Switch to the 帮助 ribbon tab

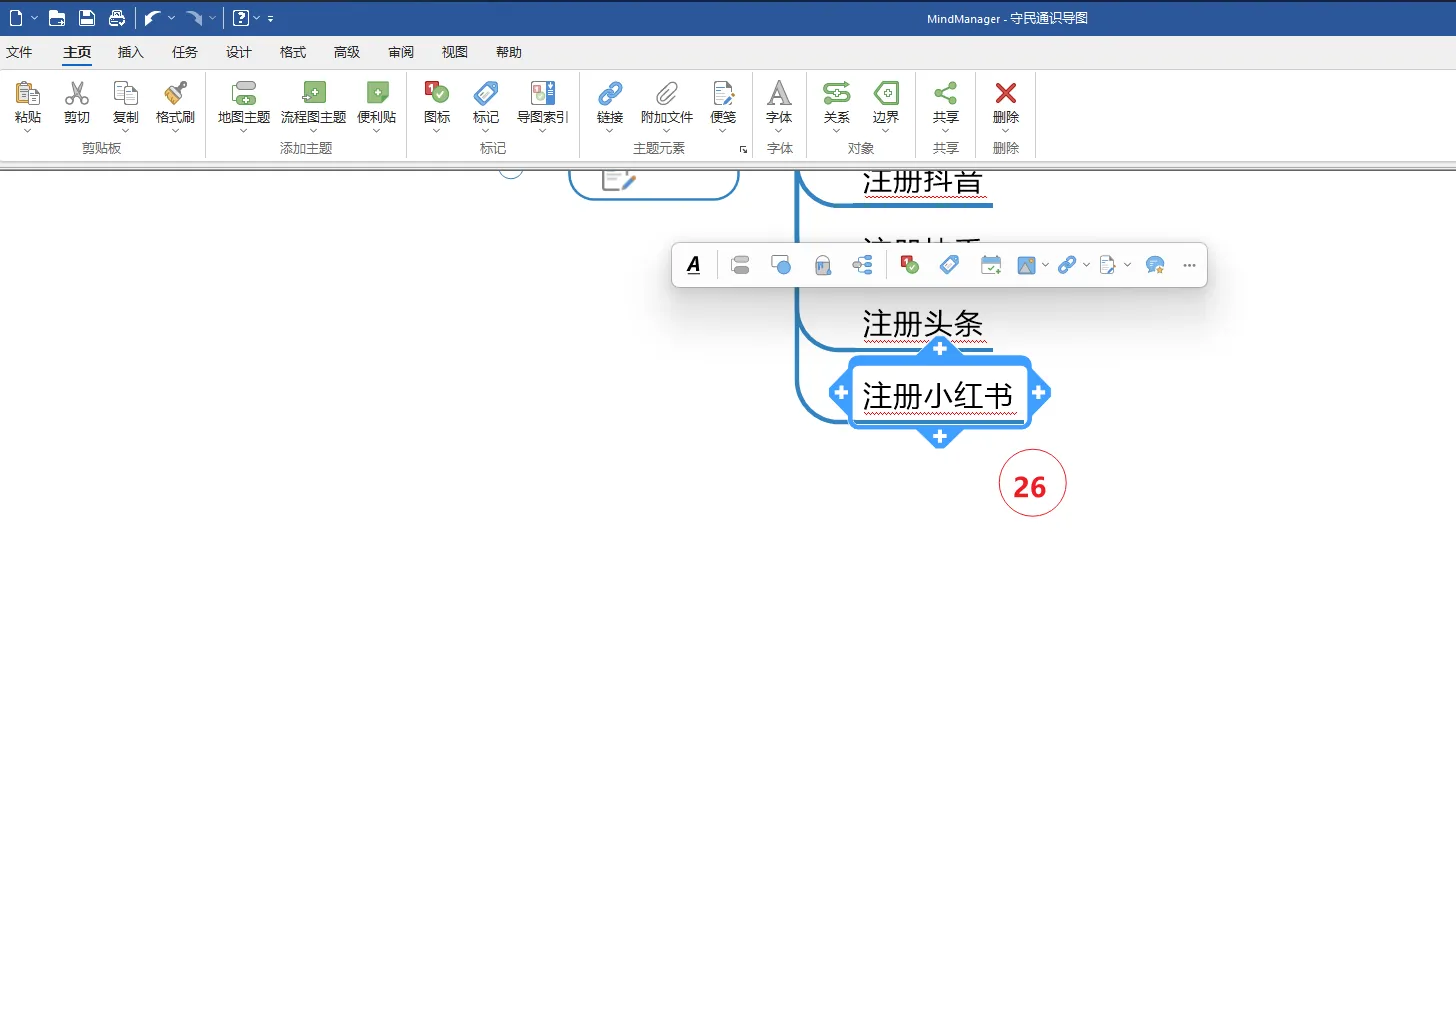point(509,52)
